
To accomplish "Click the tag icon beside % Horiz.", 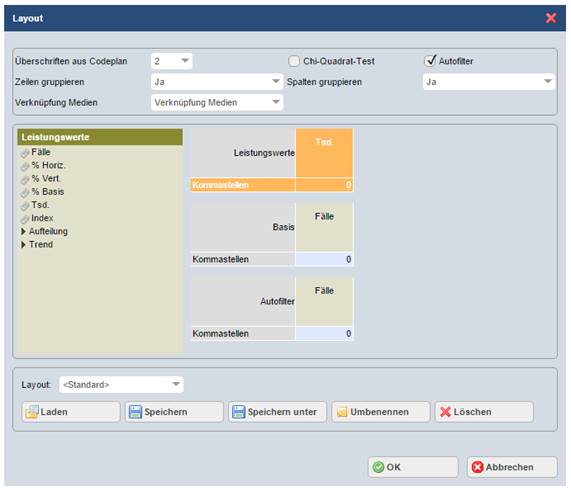I will 25,166.
